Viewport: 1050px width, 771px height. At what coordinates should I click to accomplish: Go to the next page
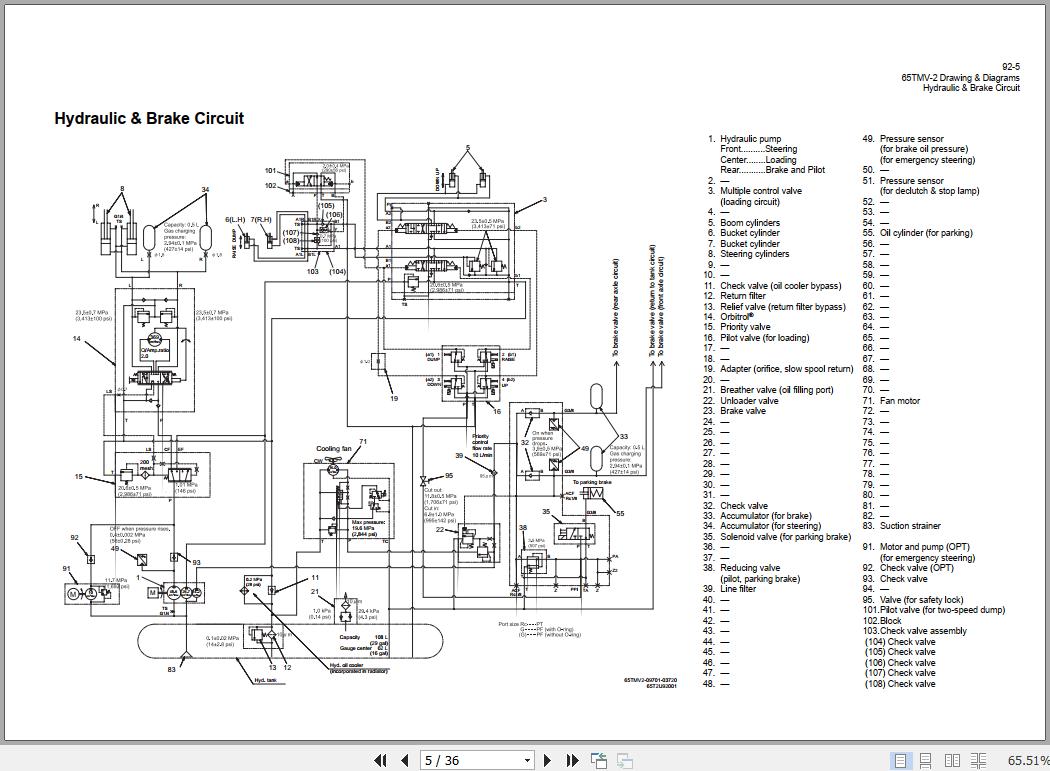tap(547, 760)
